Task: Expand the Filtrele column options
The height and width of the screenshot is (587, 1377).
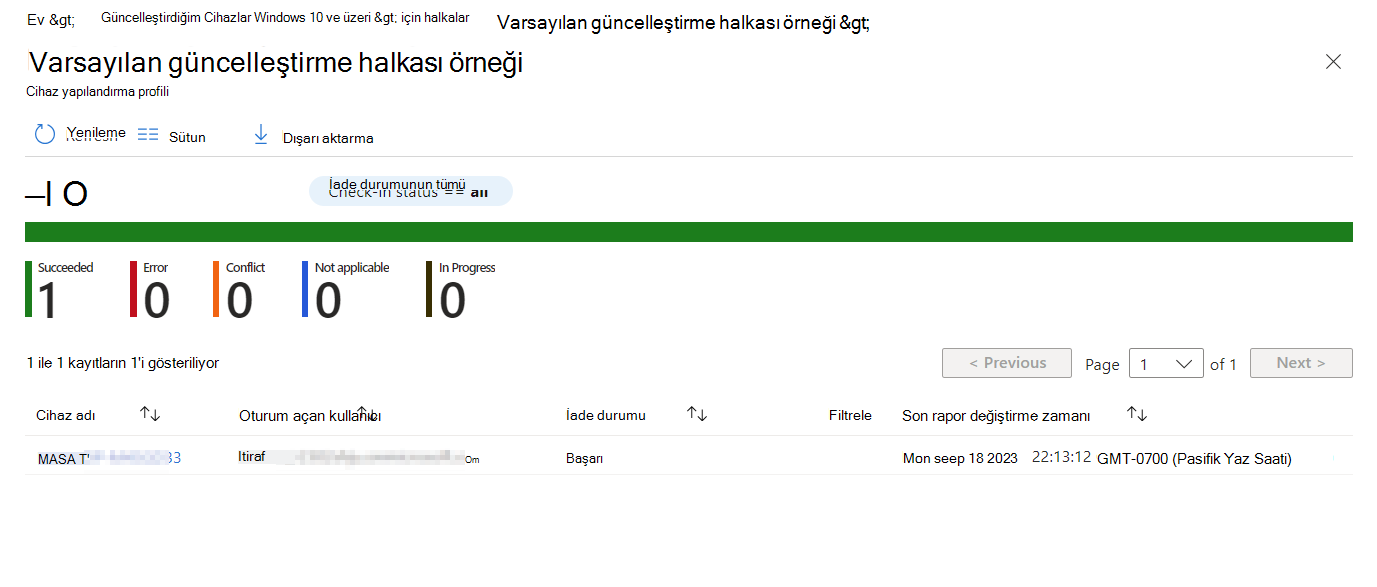Action: [849, 415]
